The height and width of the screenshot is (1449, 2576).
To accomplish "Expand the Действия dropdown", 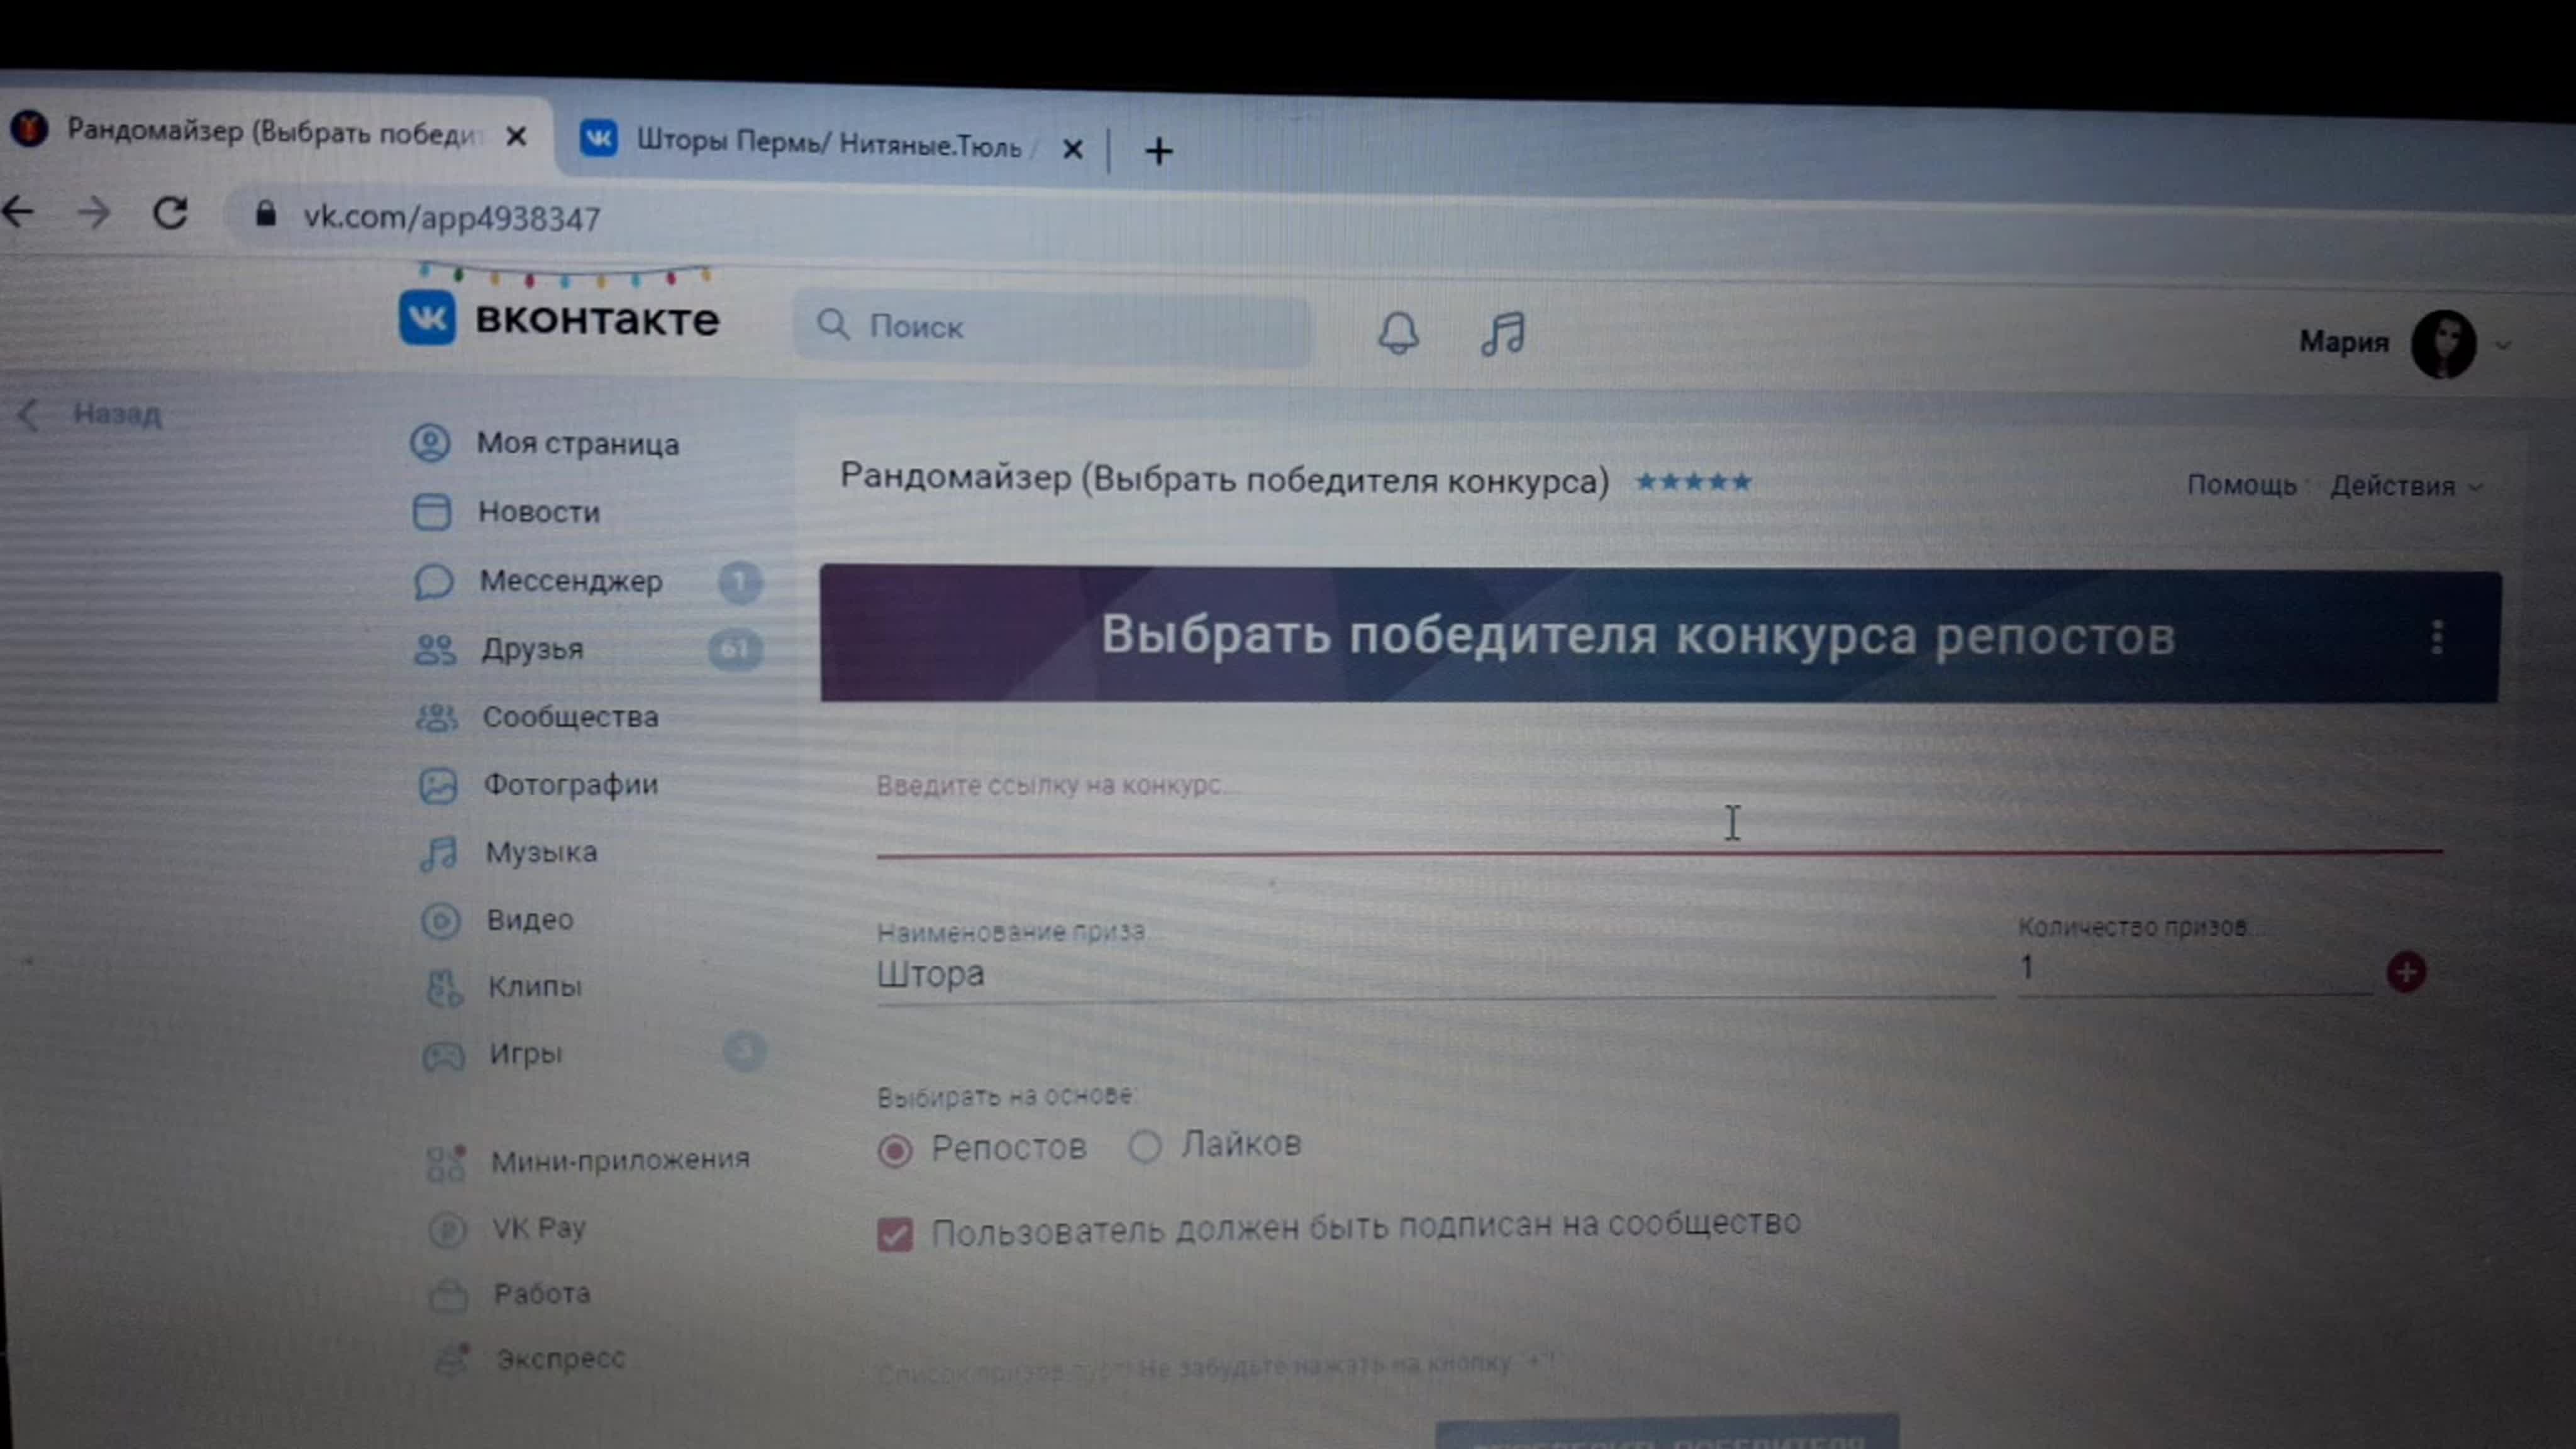I will [2406, 486].
